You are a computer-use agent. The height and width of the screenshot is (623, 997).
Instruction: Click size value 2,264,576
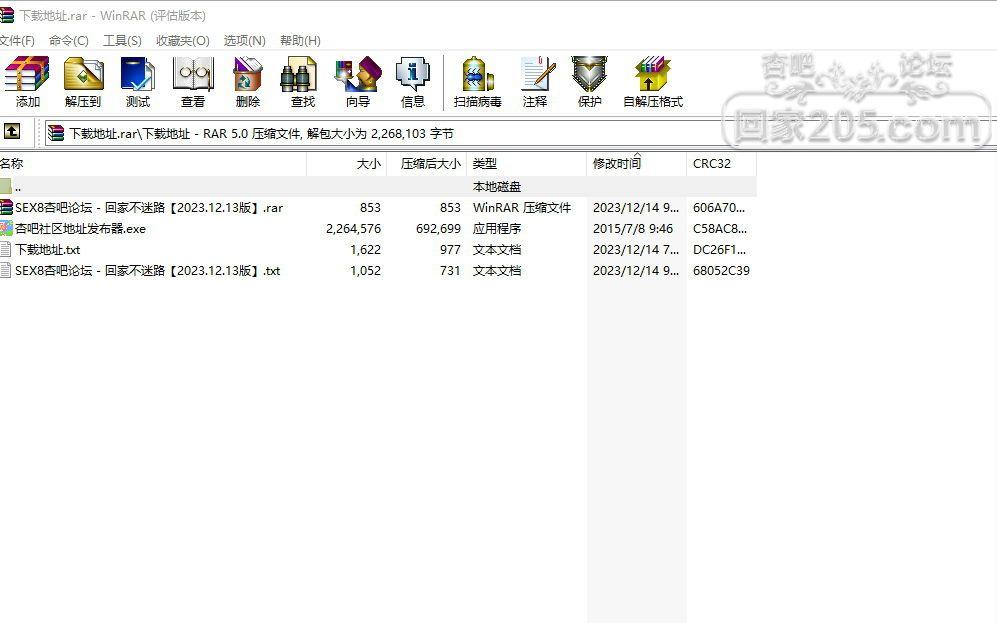coord(354,228)
